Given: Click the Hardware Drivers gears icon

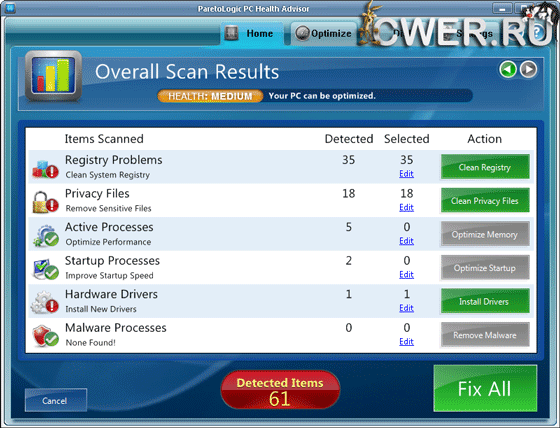Looking at the screenshot, I should pos(45,302).
